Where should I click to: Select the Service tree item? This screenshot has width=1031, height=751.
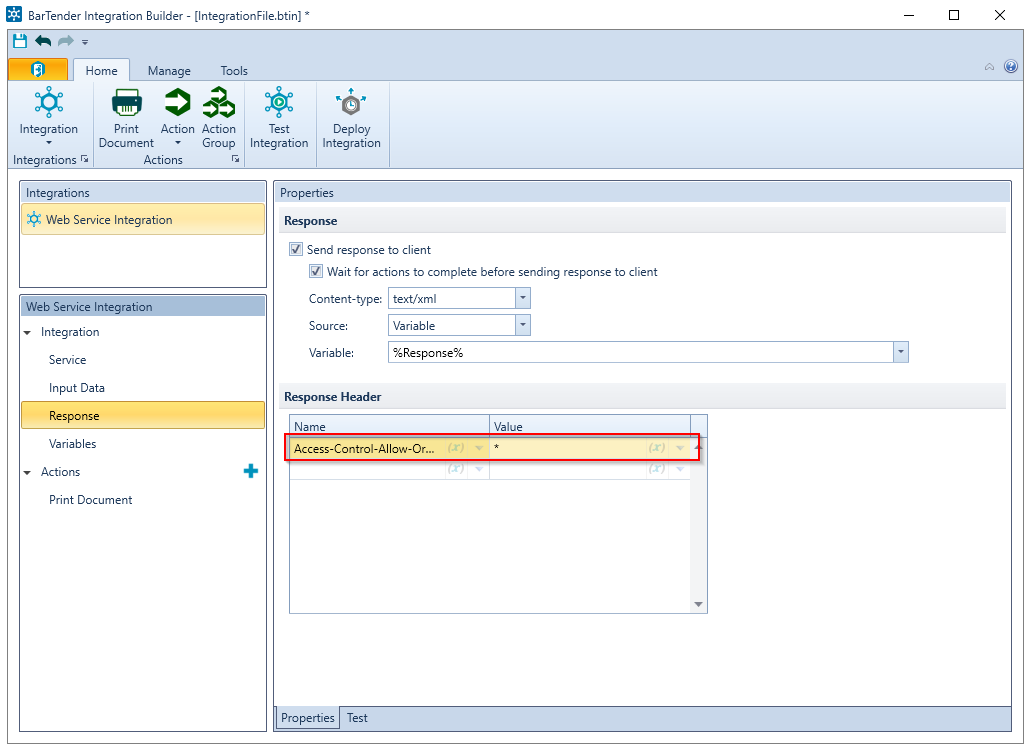click(x=67, y=360)
